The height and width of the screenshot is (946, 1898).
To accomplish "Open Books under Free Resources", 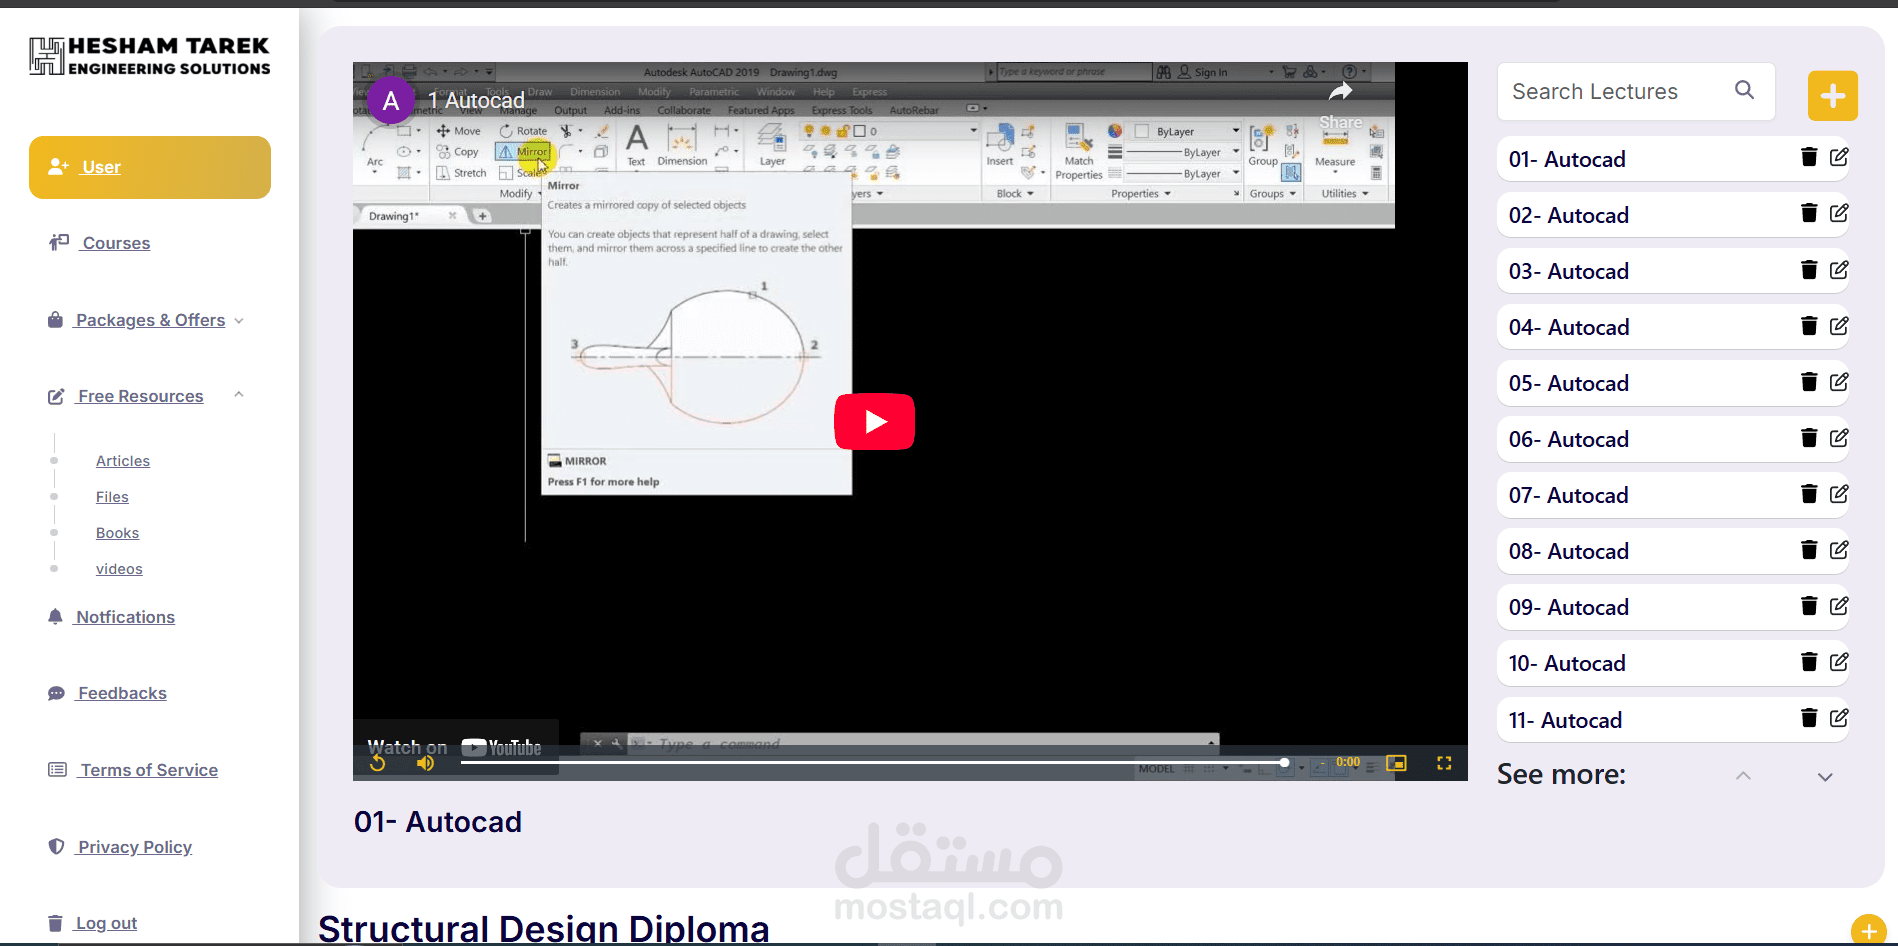I will pyautogui.click(x=117, y=533).
